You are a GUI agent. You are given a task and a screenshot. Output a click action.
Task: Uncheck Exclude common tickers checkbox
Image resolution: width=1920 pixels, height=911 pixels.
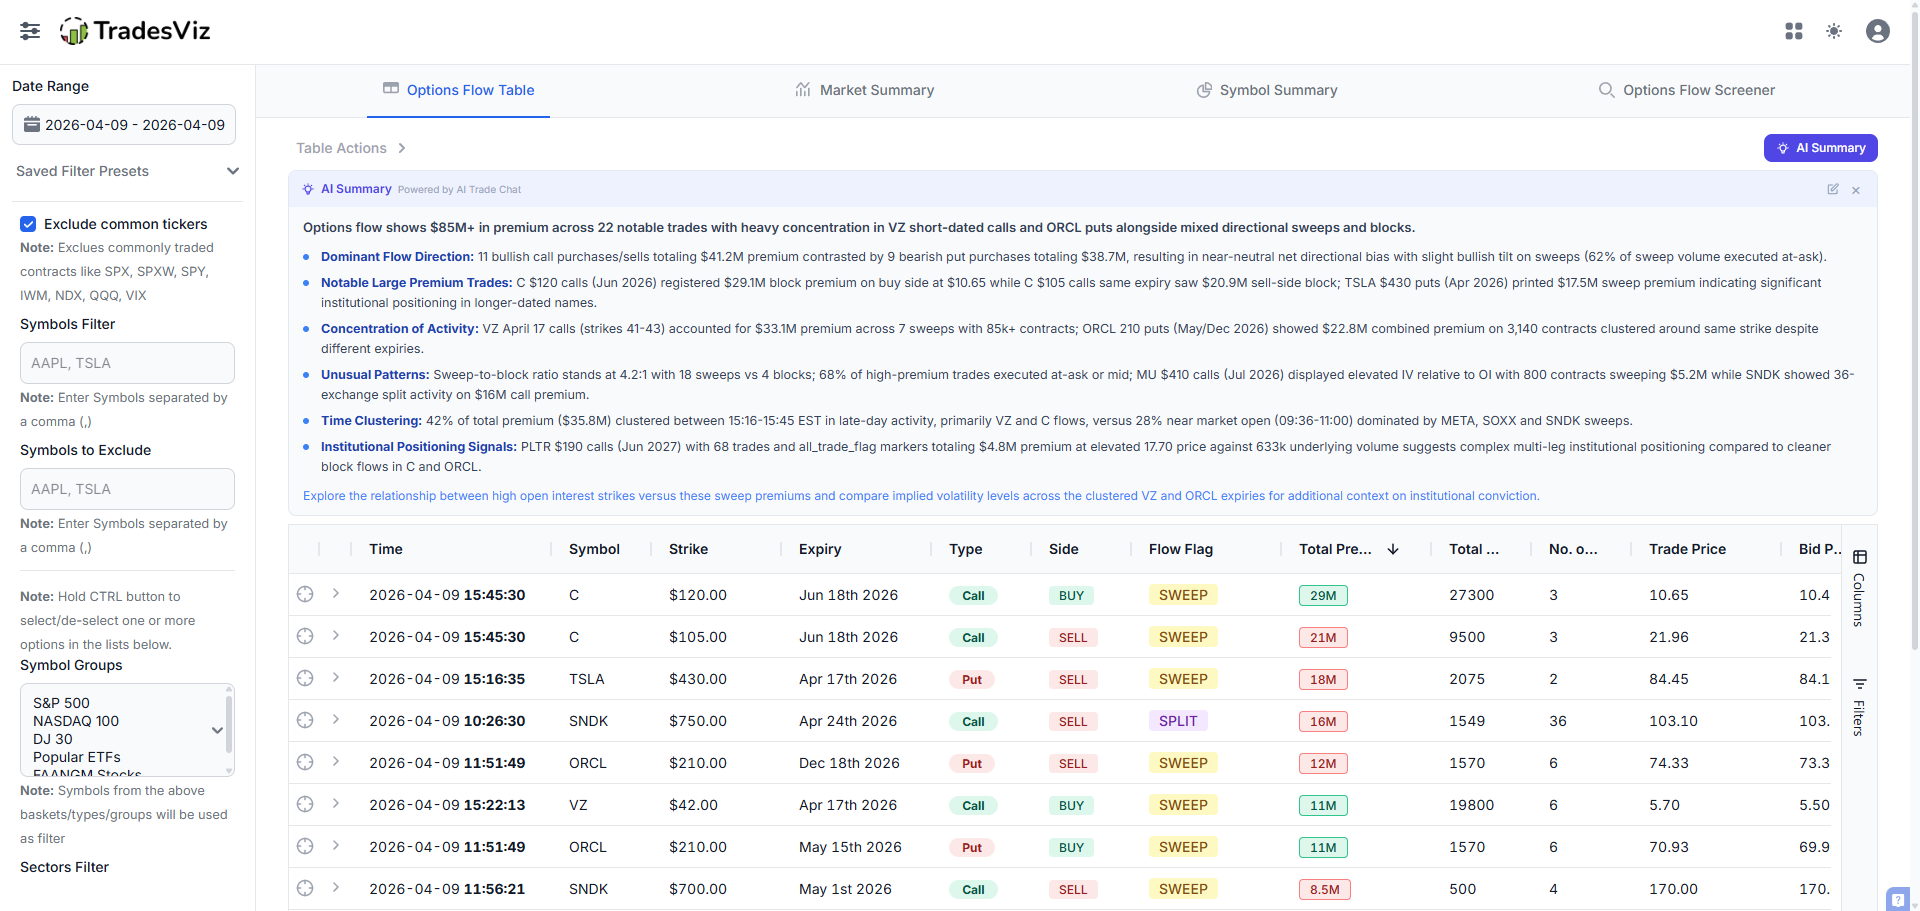point(29,224)
